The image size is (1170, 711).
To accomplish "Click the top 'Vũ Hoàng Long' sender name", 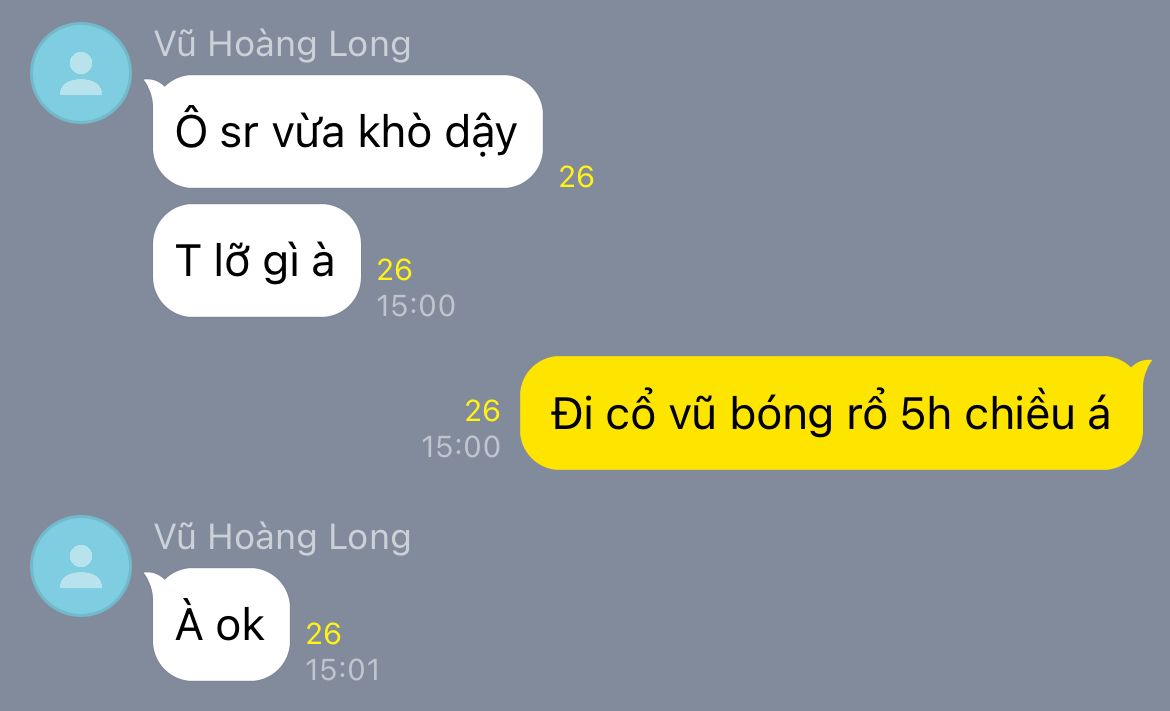I will pos(282,44).
